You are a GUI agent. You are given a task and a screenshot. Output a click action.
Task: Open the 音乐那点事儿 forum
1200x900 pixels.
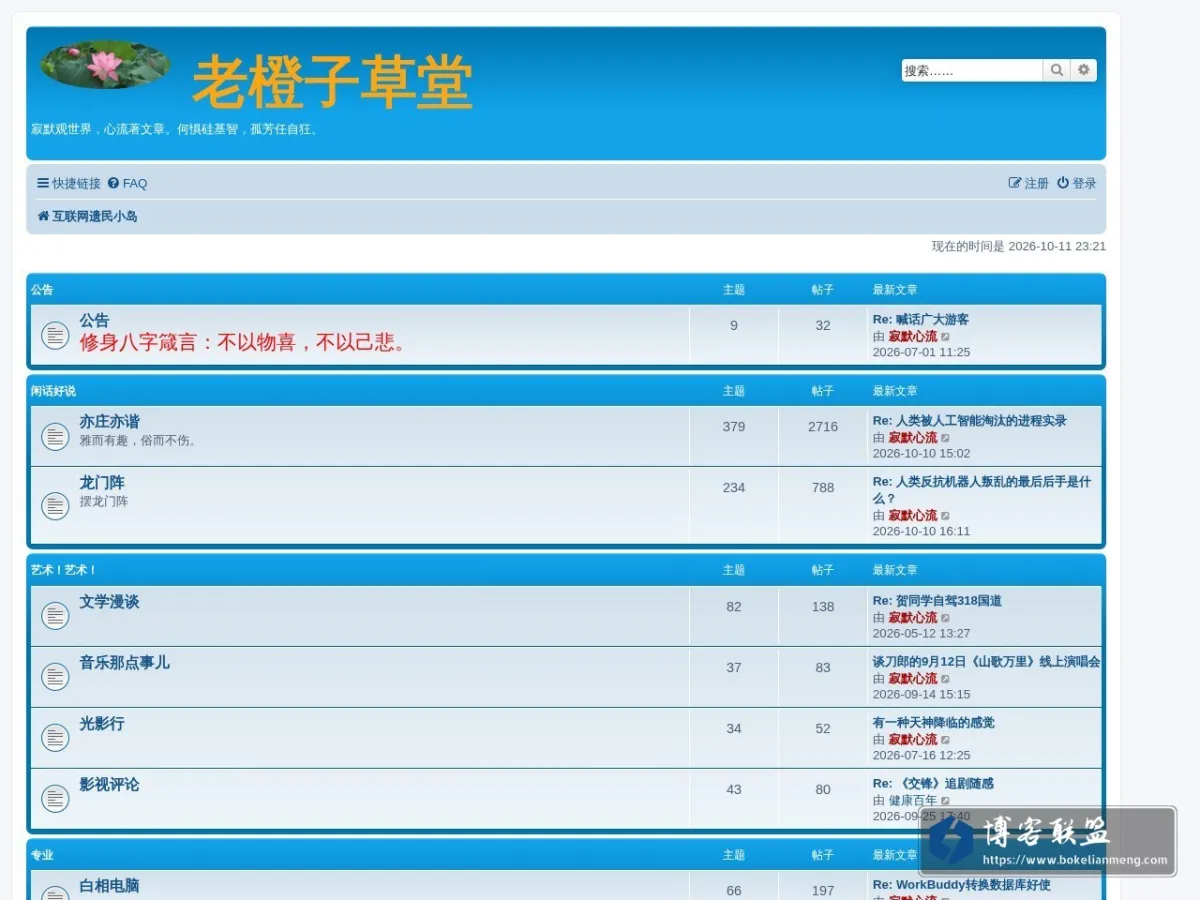125,663
